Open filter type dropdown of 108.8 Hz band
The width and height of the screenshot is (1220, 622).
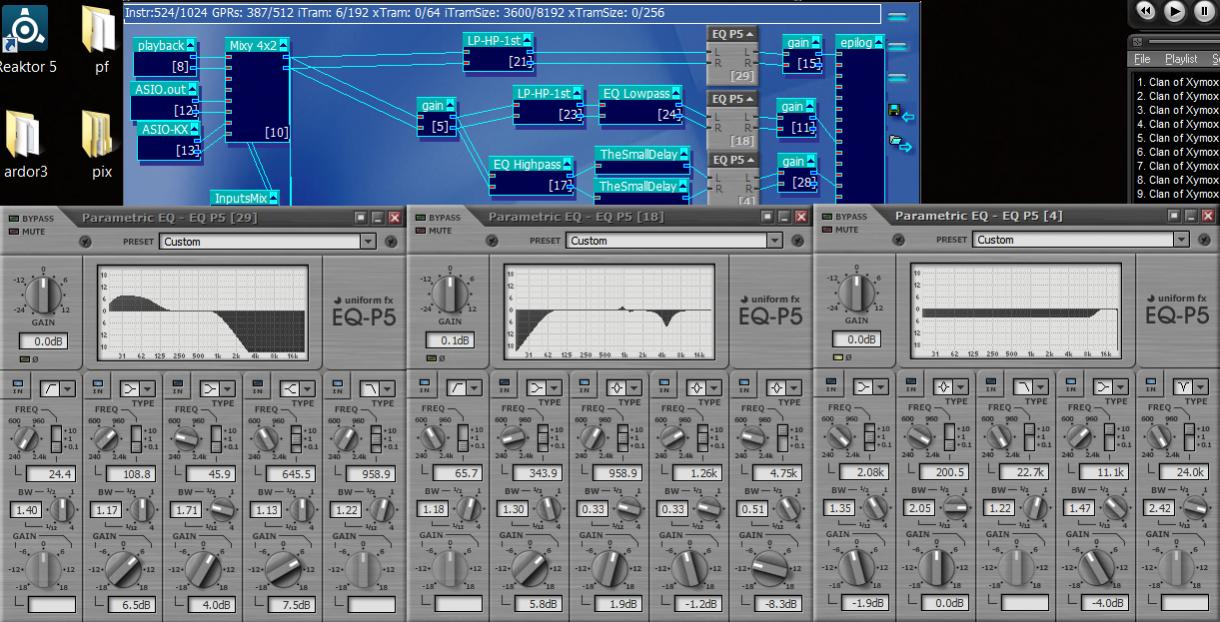[x=148, y=387]
